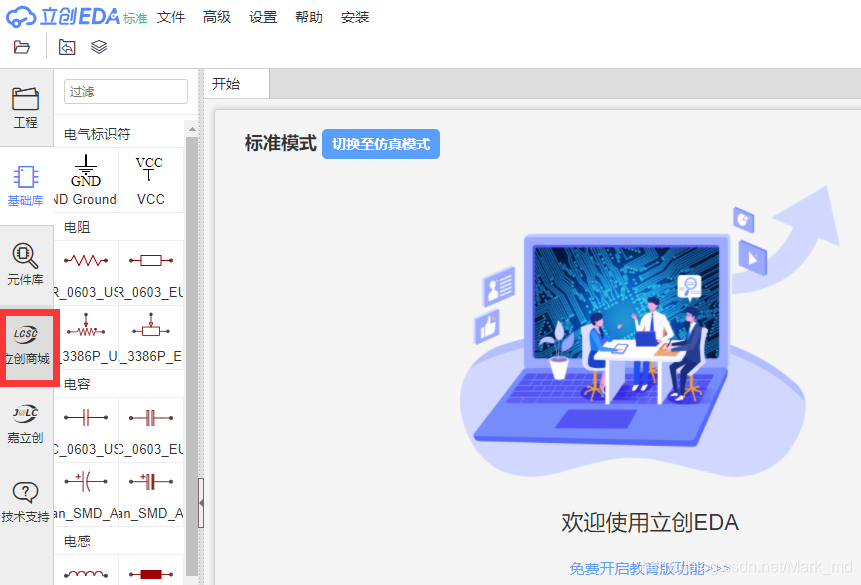Select the polarized capacitor EU symbol

[x=150, y=494]
